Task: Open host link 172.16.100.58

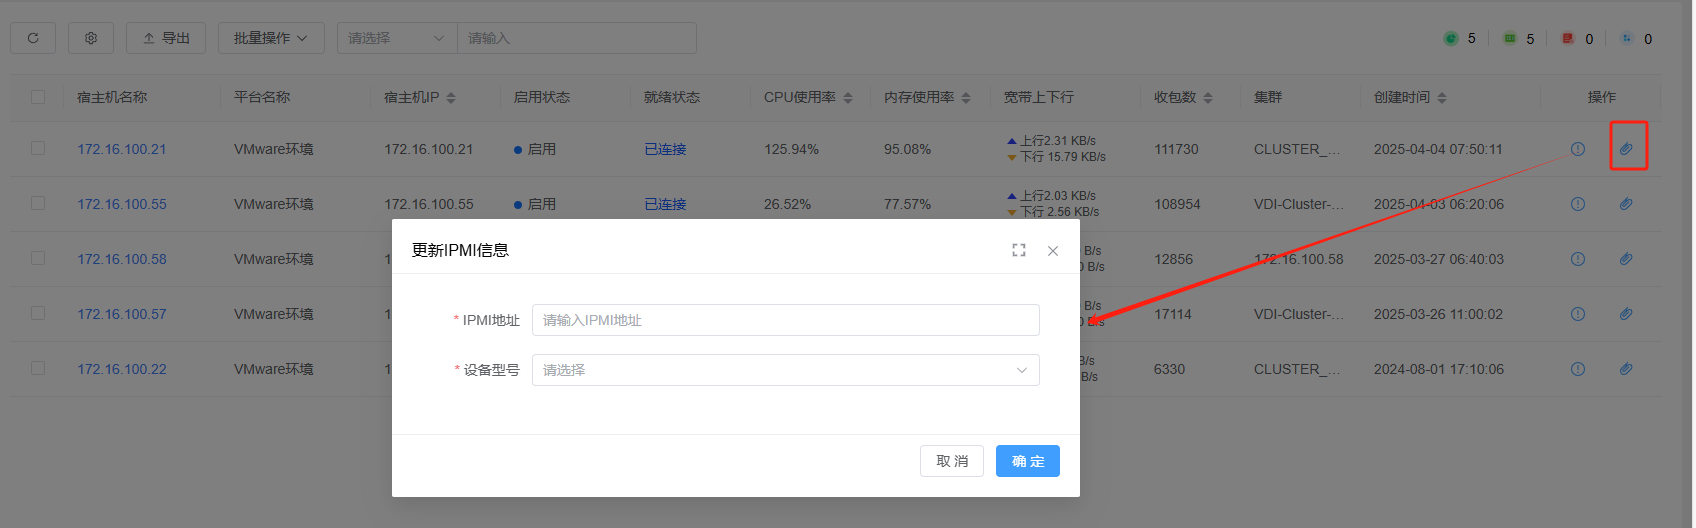Action: click(x=122, y=259)
